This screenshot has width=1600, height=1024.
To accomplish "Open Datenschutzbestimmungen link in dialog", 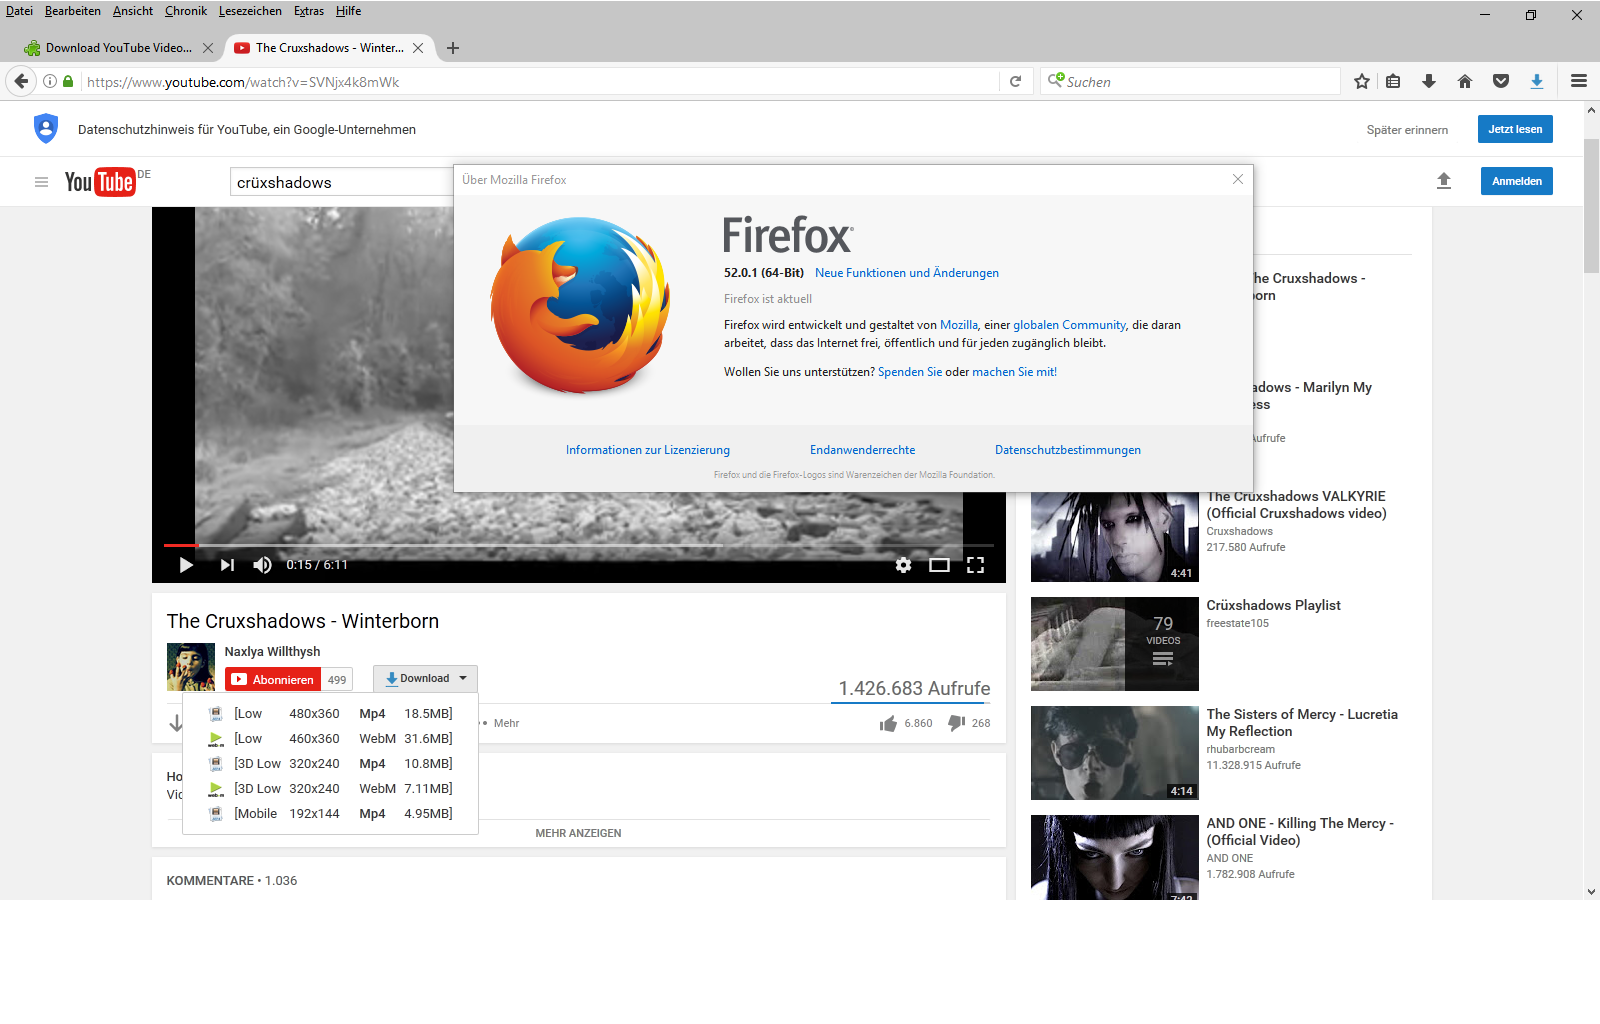I will (1067, 450).
